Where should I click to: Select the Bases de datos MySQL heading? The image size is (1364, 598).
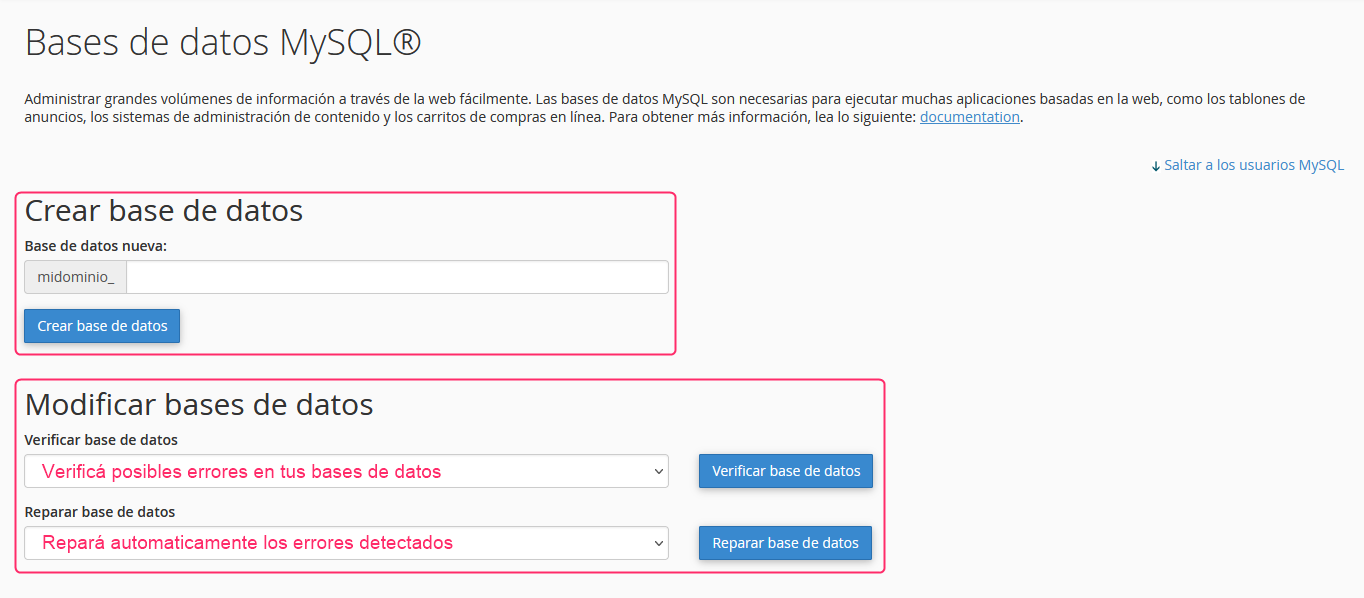tap(223, 43)
